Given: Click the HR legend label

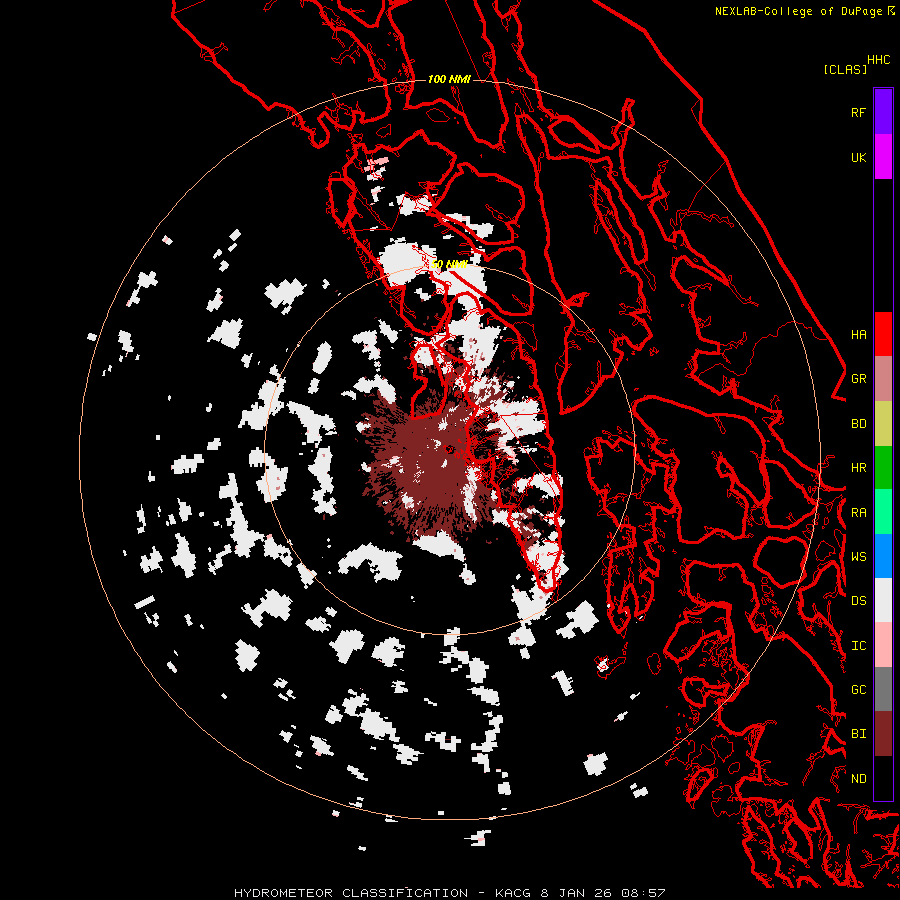Looking at the screenshot, I should 858,468.
